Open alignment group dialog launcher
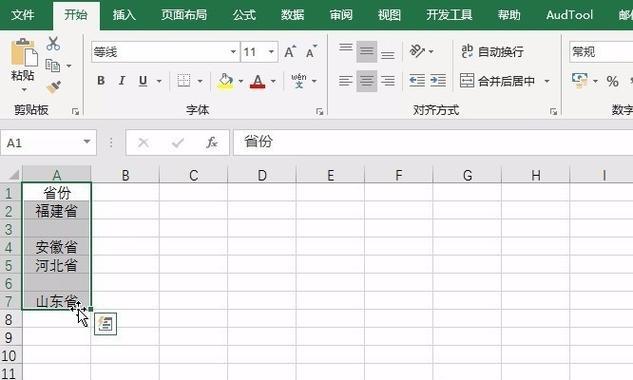The height and width of the screenshot is (380, 633). (x=553, y=111)
